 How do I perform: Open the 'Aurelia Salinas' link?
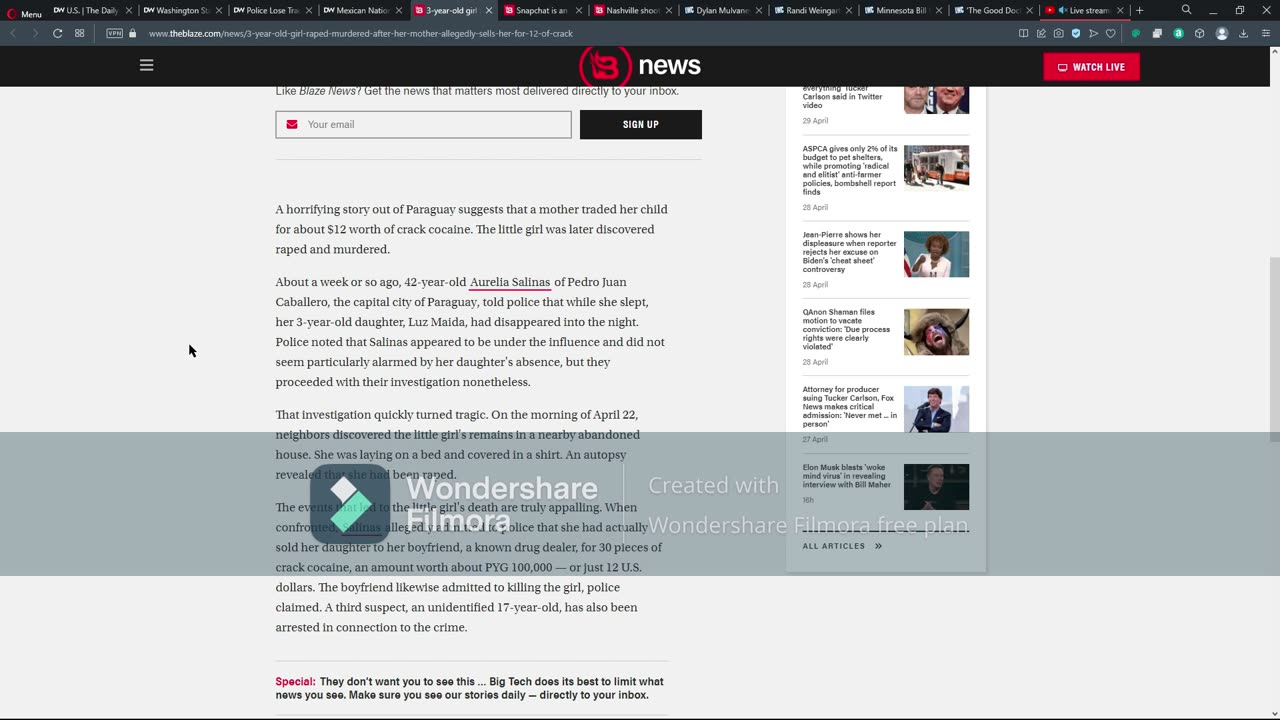click(510, 282)
